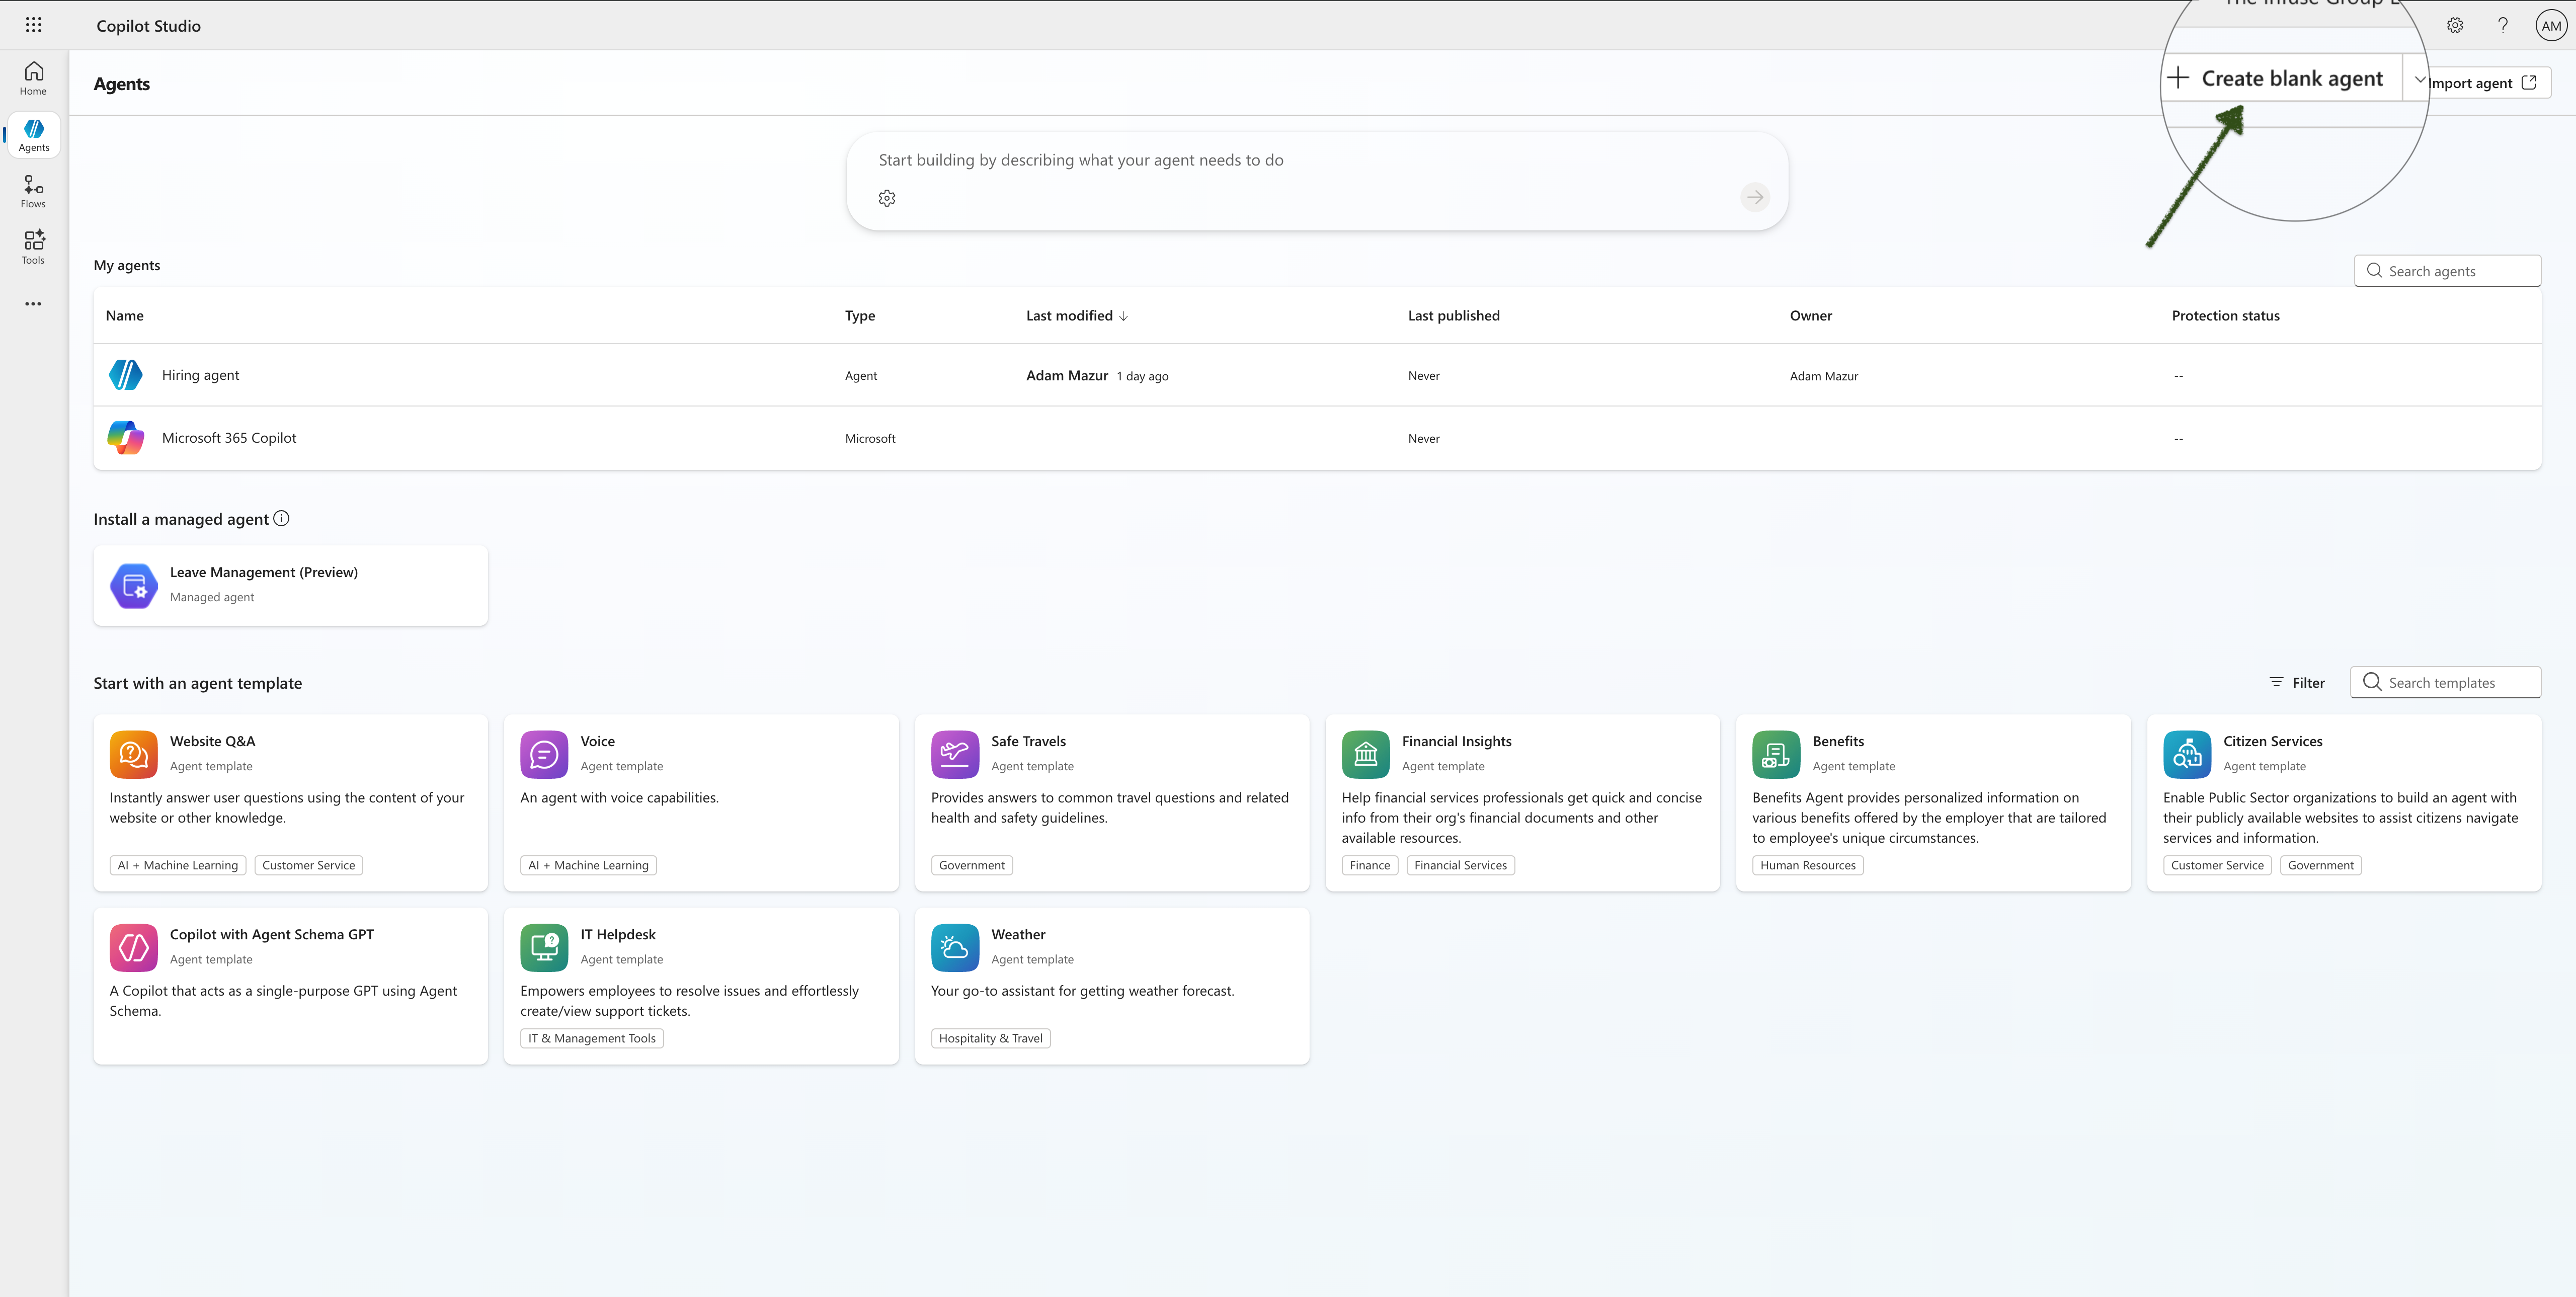Viewport: 2576px width, 1297px height.
Task: Click the Website Q&A template icon
Action: (x=134, y=754)
